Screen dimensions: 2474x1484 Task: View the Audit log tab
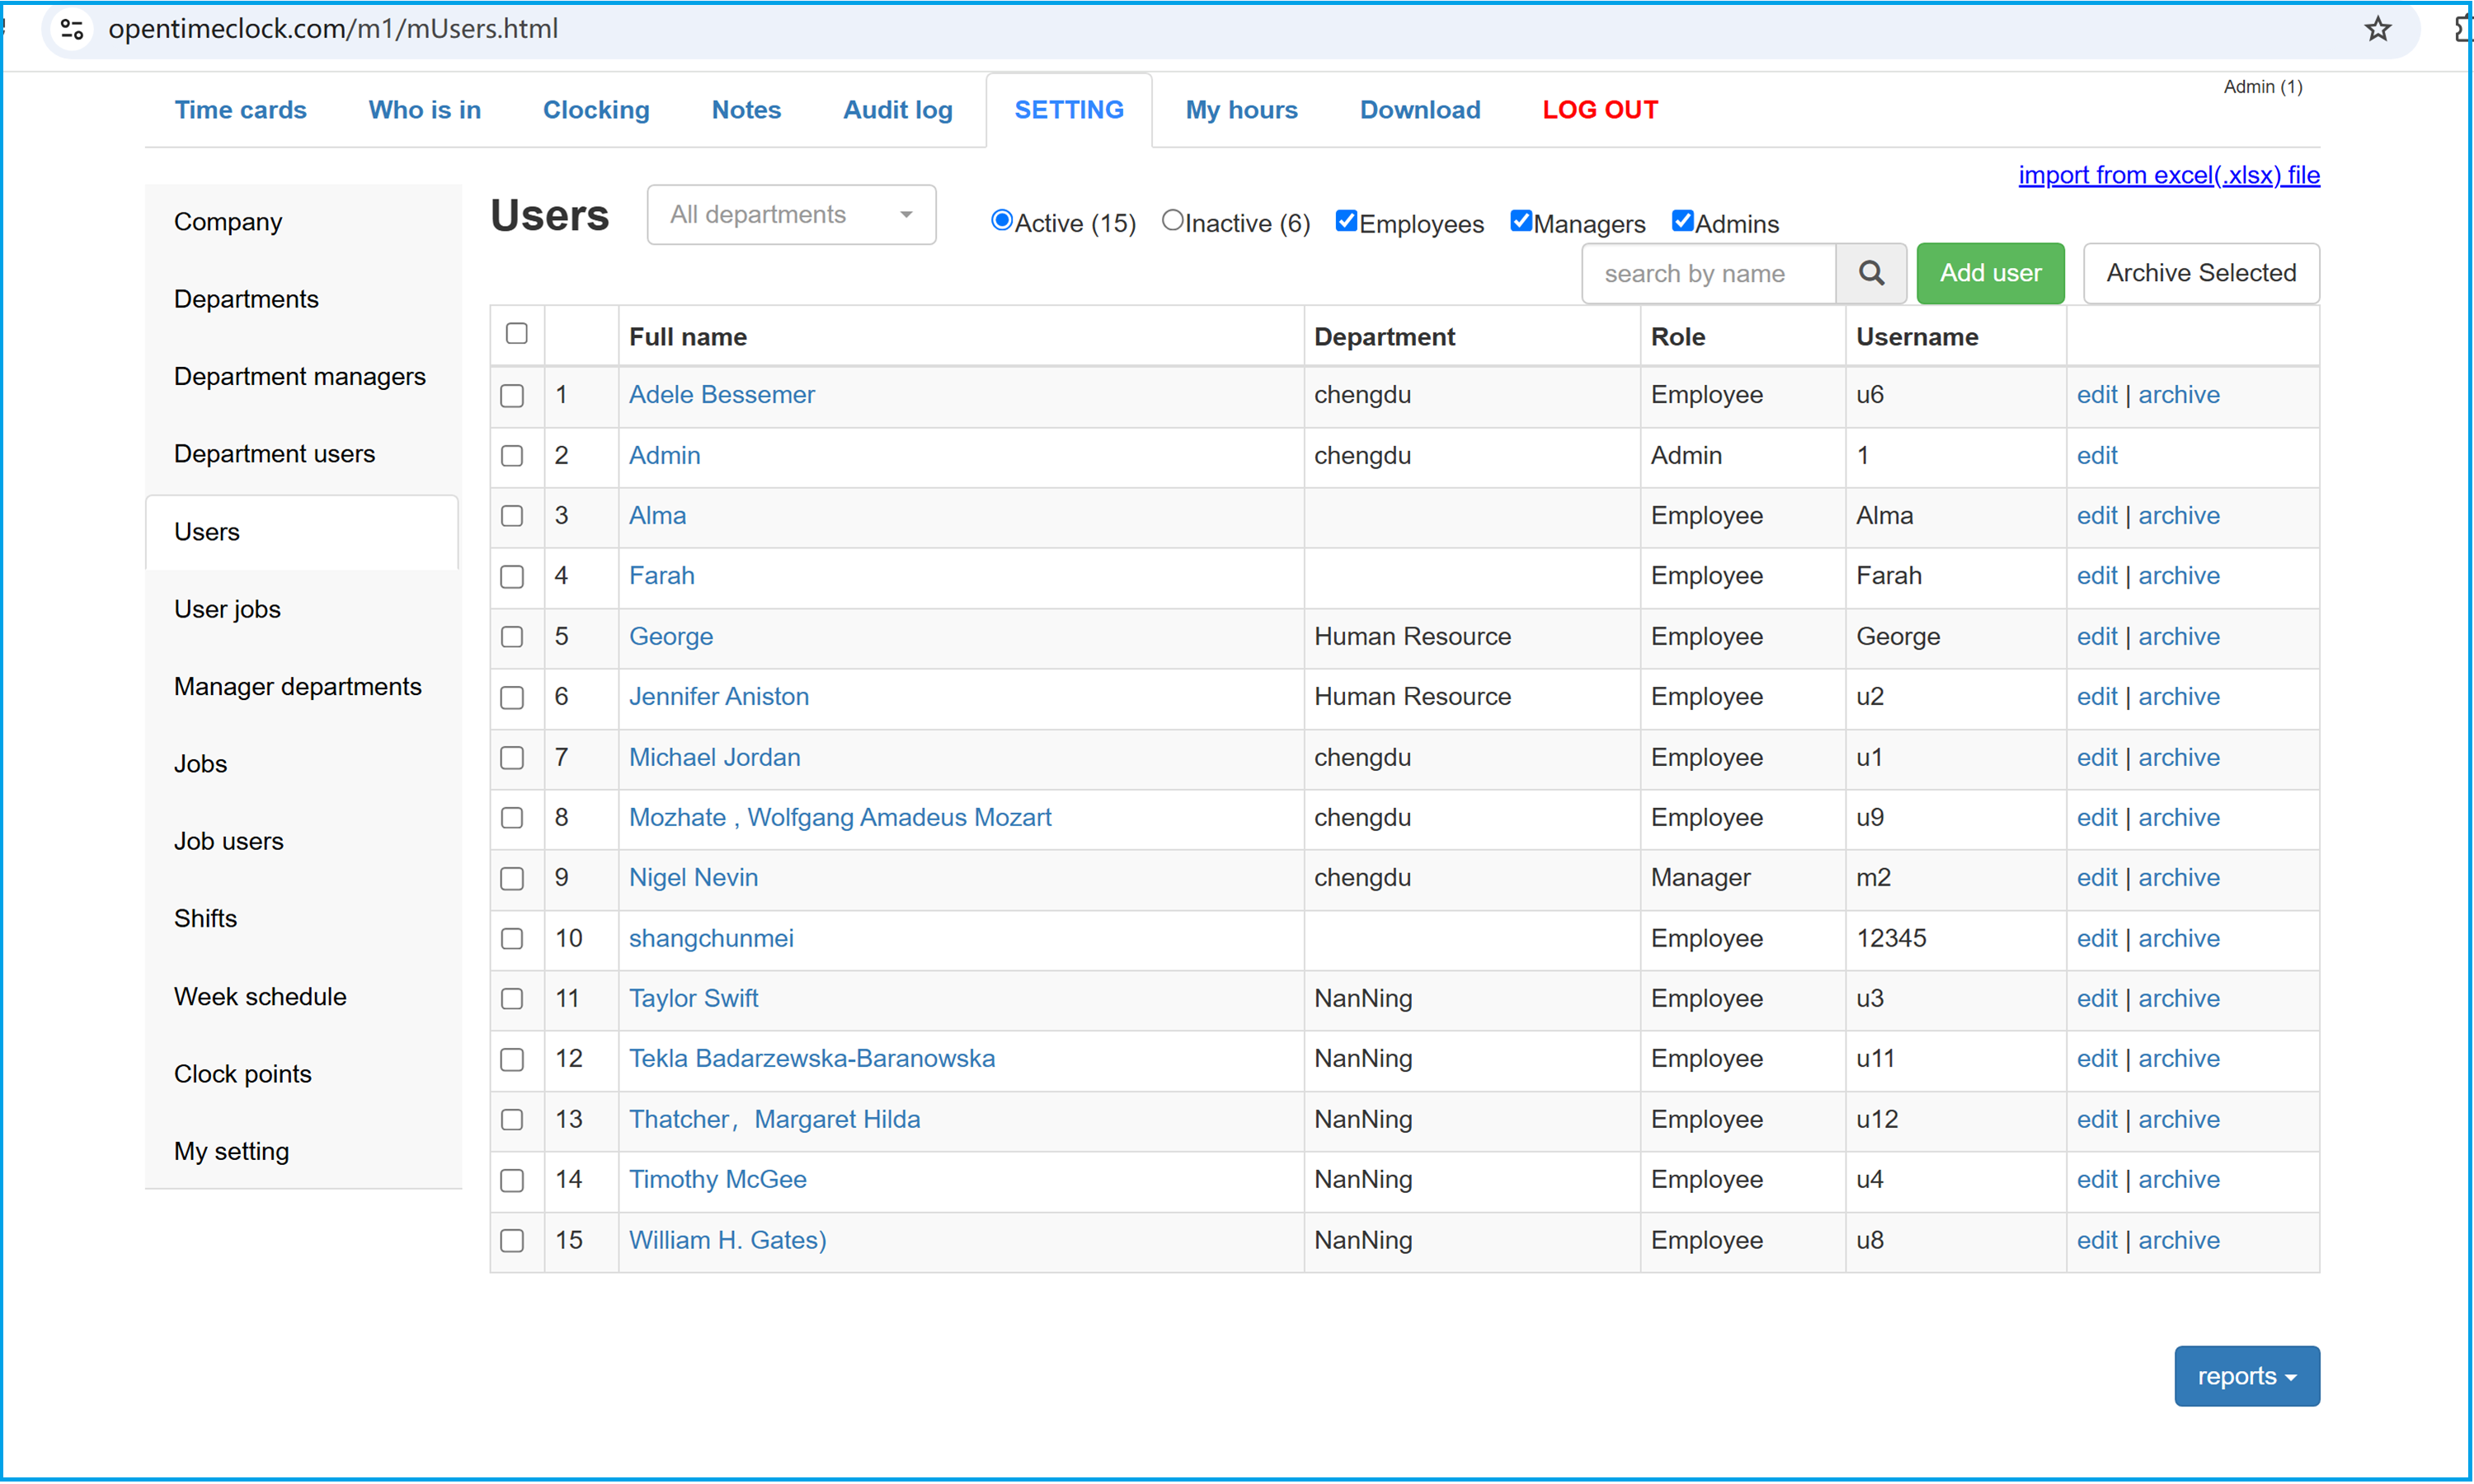[897, 110]
